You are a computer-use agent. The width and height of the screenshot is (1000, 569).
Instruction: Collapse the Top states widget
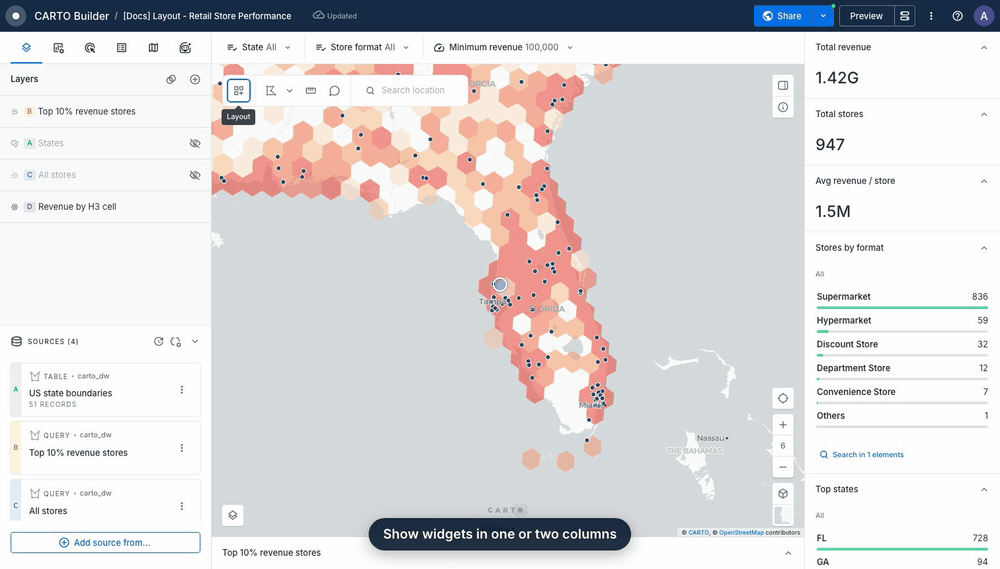[983, 490]
